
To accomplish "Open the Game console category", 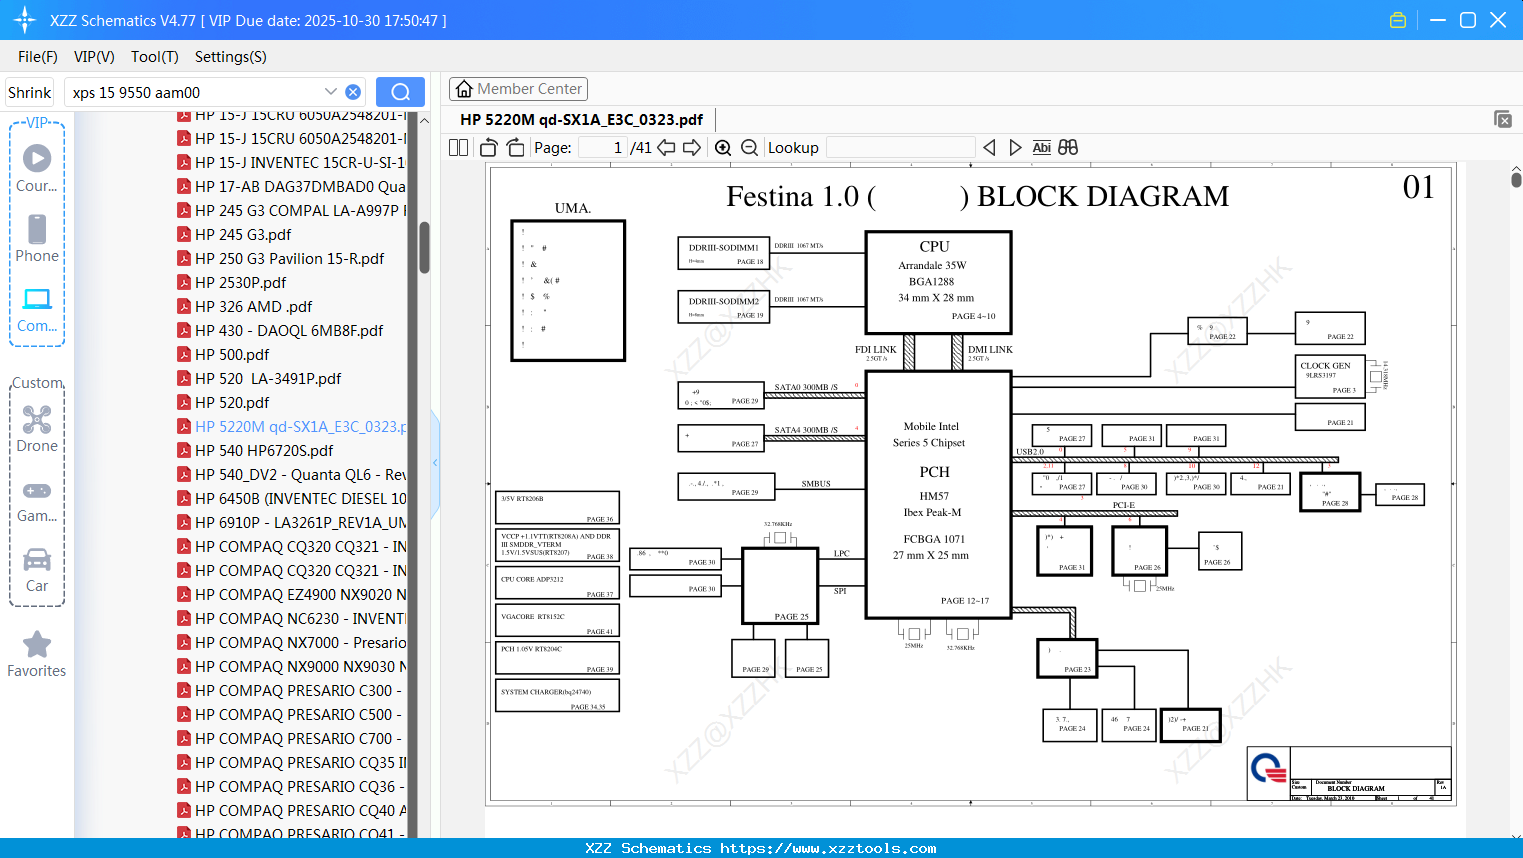I will click(37, 502).
